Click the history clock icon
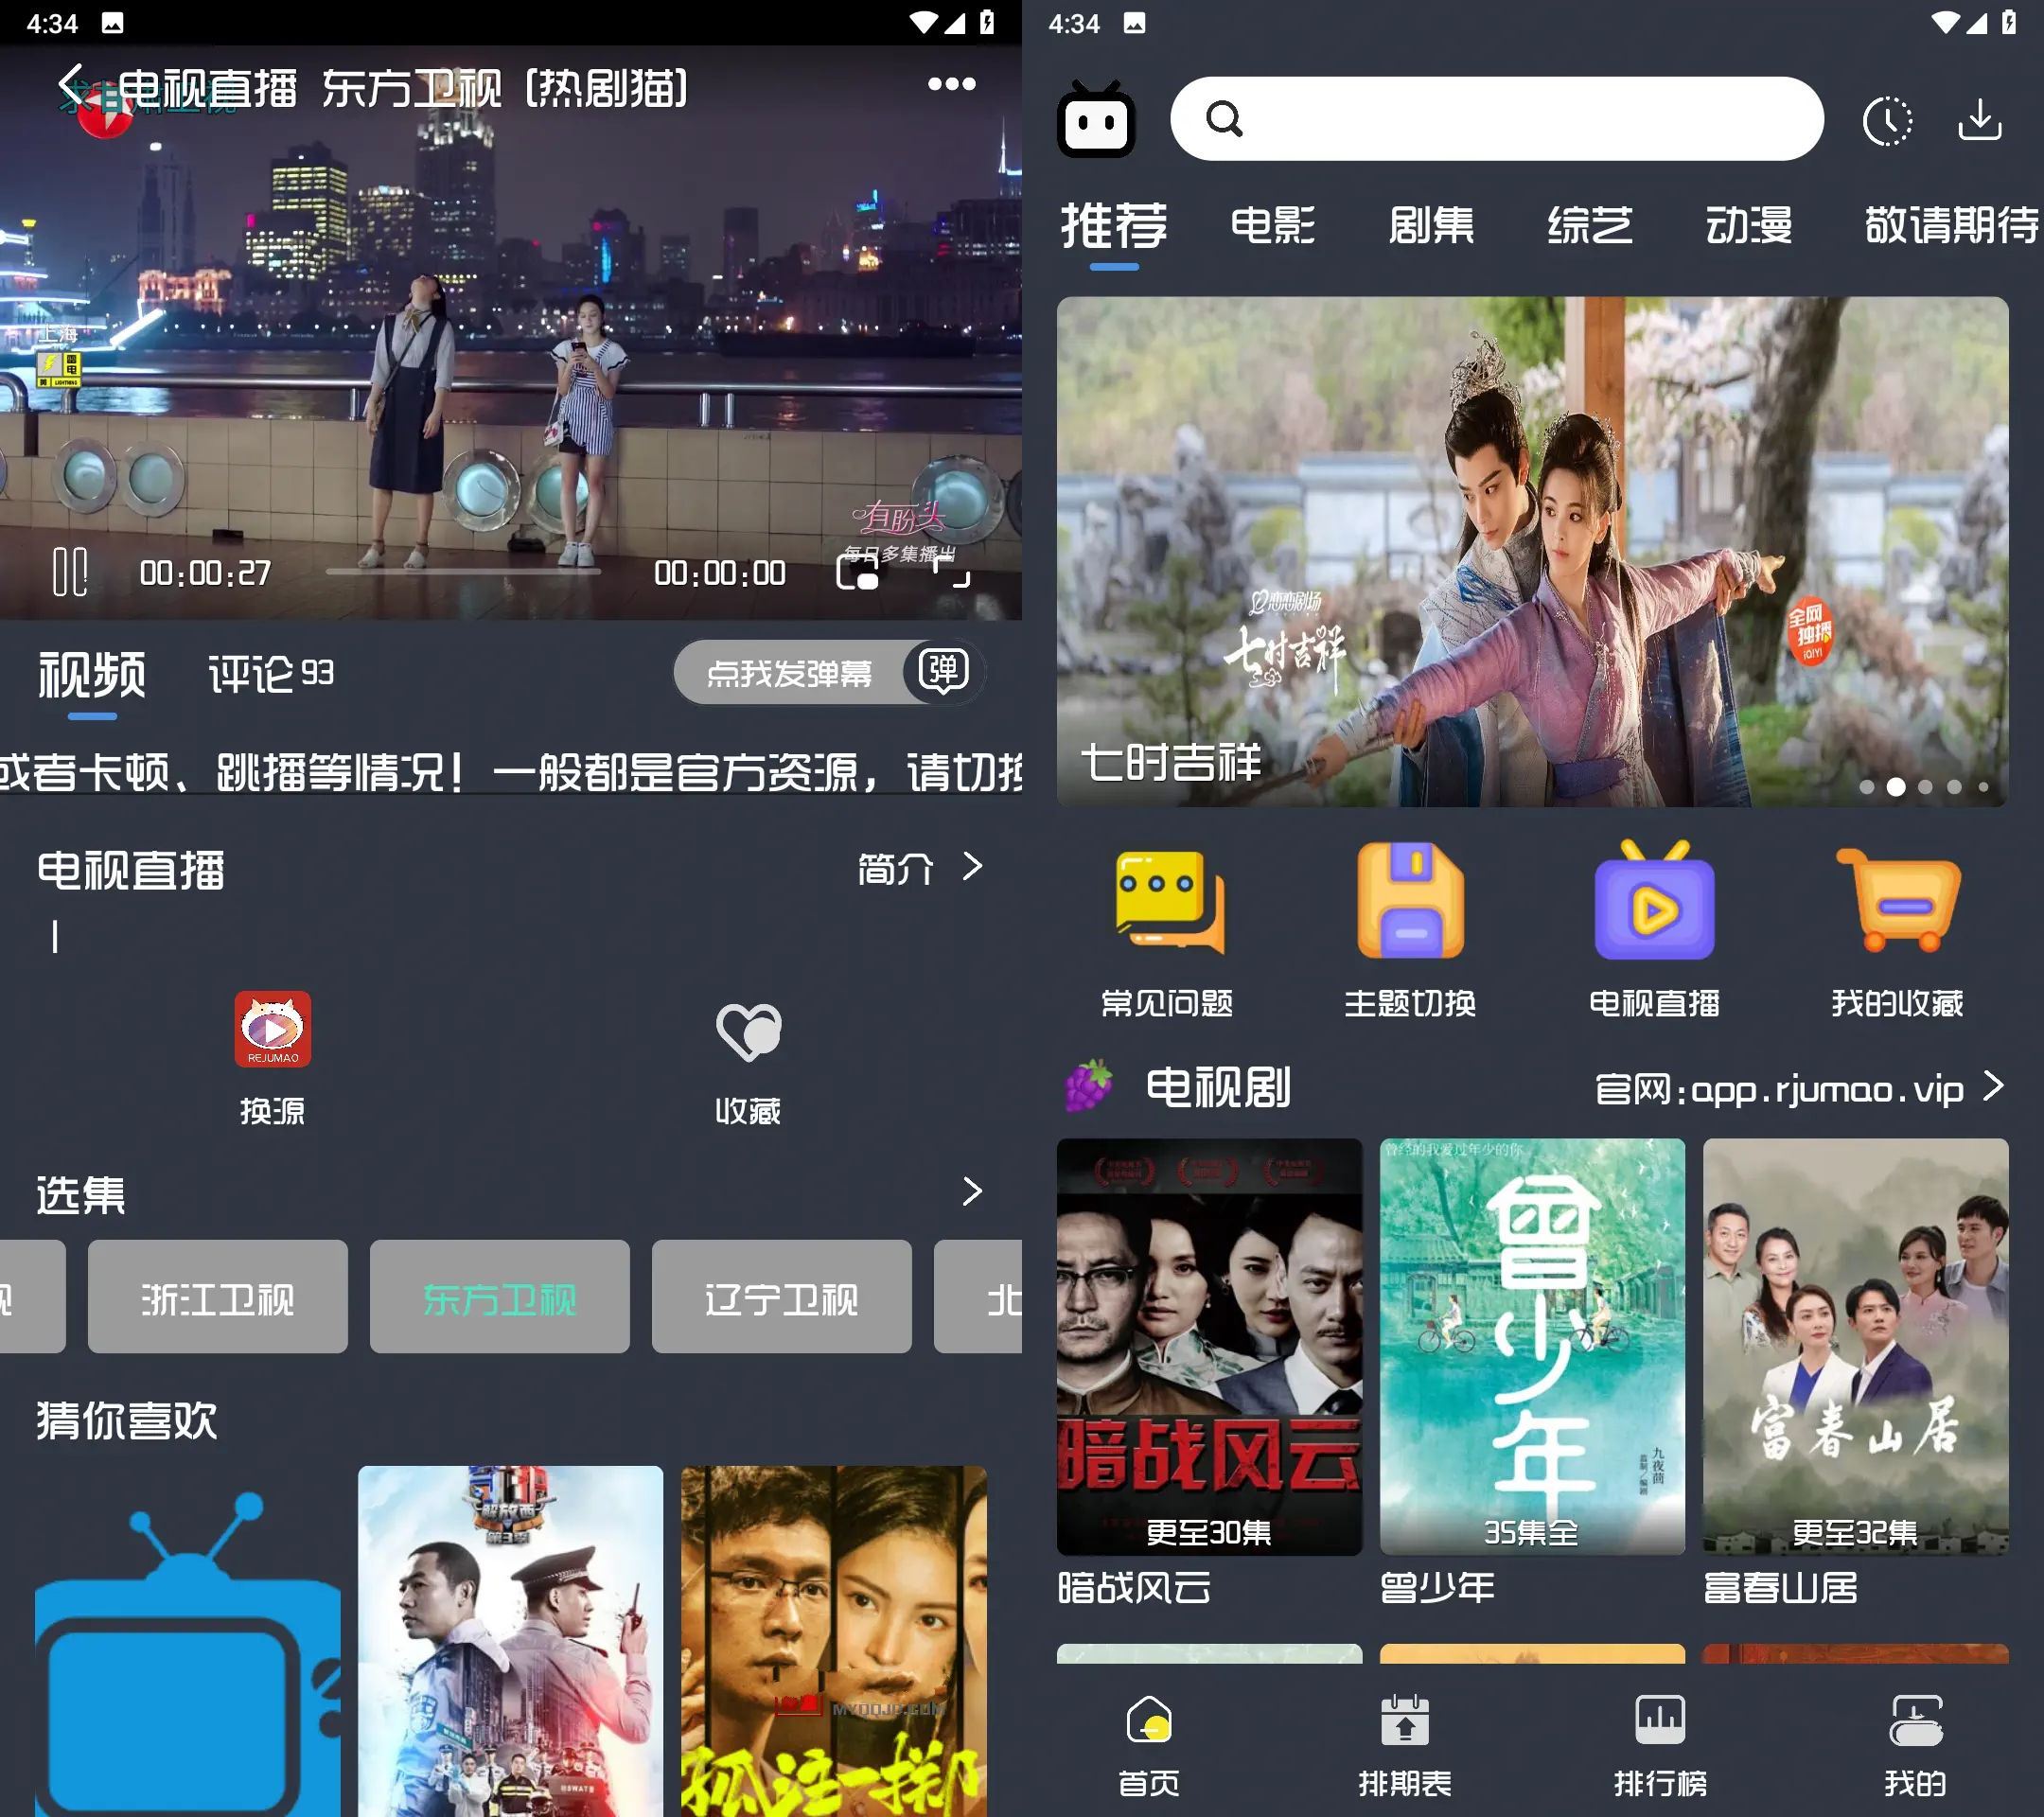 point(1892,121)
